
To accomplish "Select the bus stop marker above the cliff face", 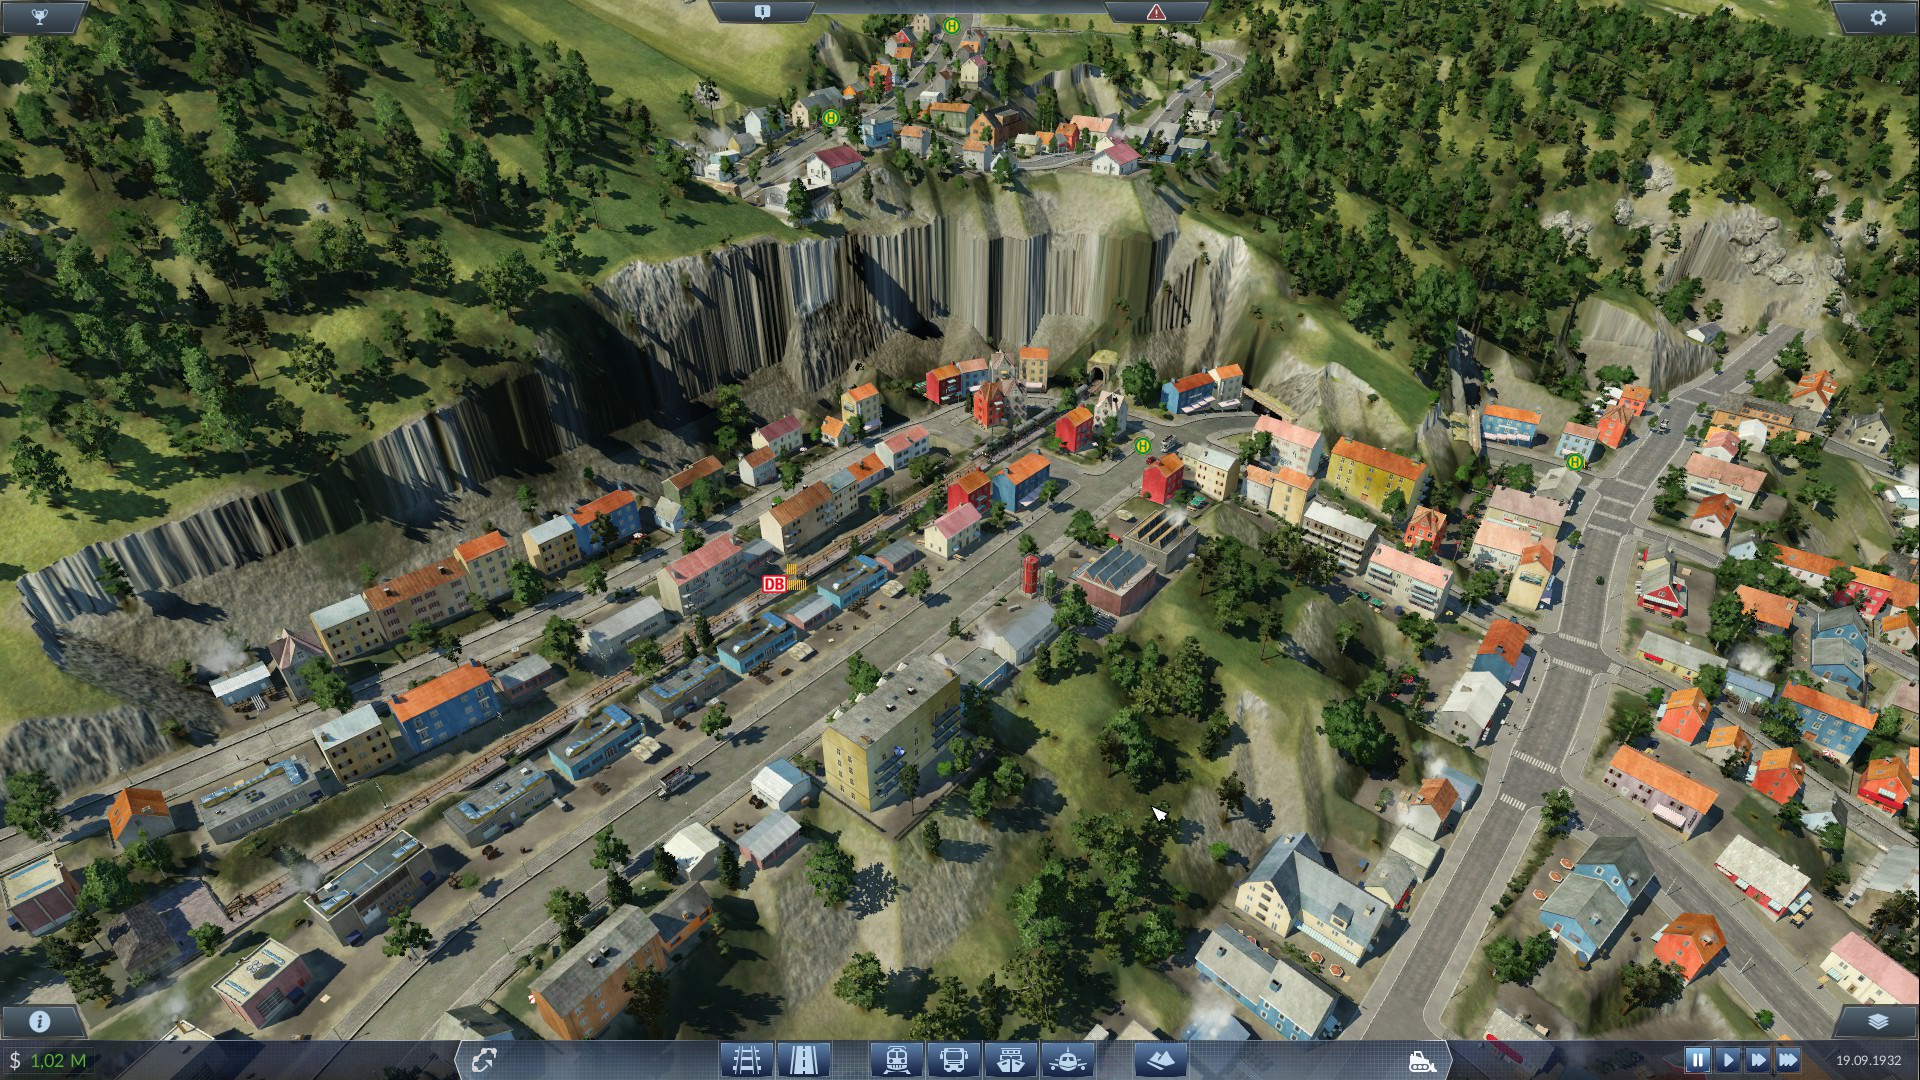I will pos(830,117).
